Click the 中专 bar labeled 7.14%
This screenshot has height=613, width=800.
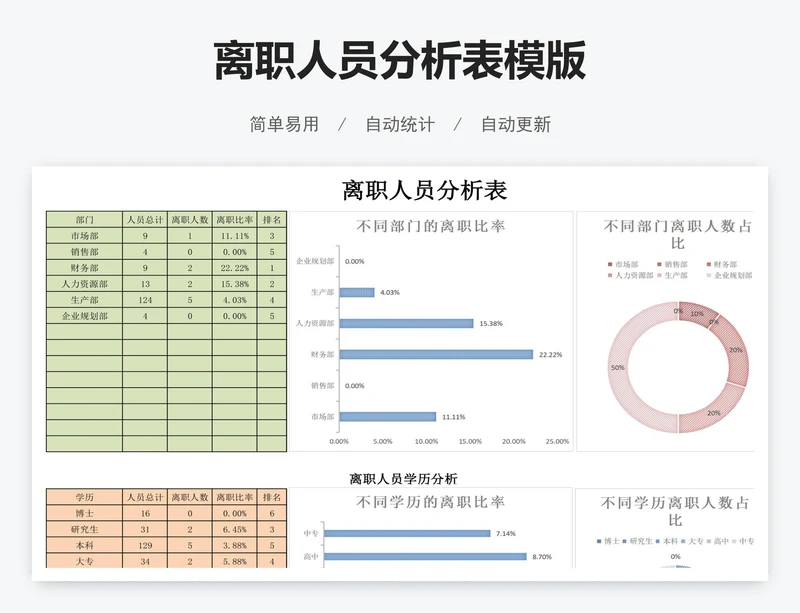click(x=407, y=533)
